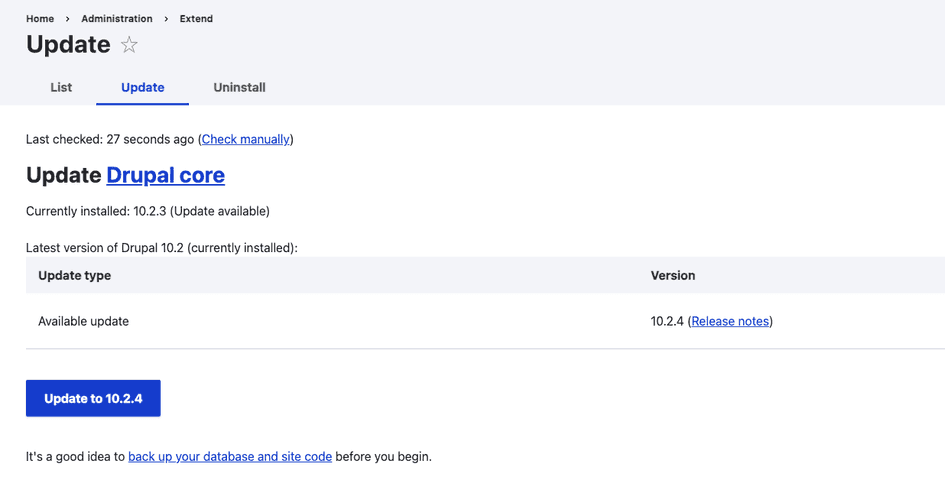Select the Available update cell

click(x=83, y=321)
